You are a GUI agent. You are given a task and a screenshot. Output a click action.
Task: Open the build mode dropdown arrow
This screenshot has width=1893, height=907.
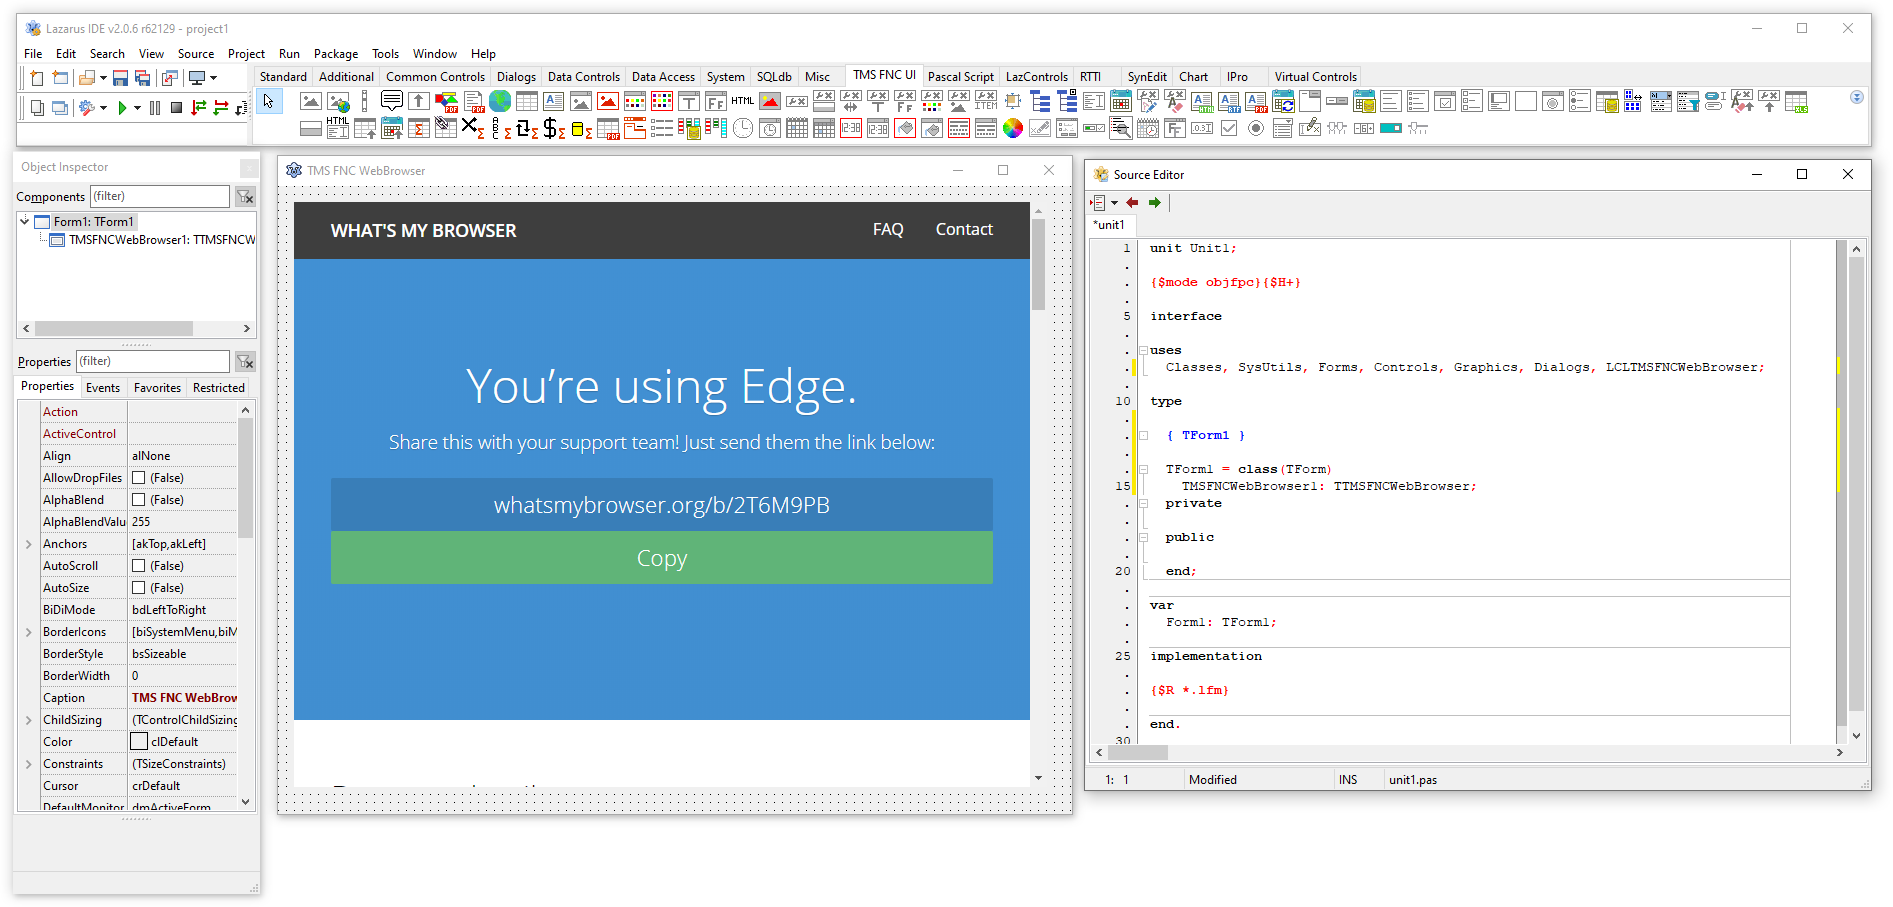click(103, 108)
